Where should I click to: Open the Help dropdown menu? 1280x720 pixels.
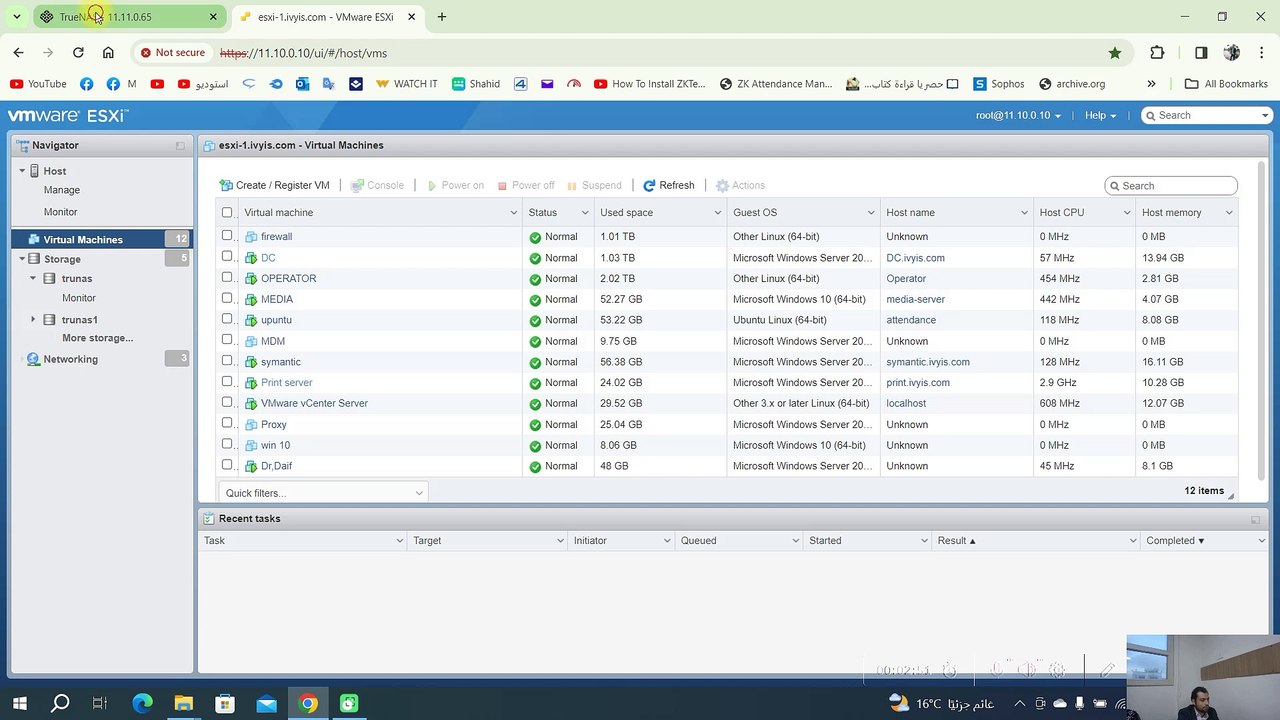(1100, 115)
